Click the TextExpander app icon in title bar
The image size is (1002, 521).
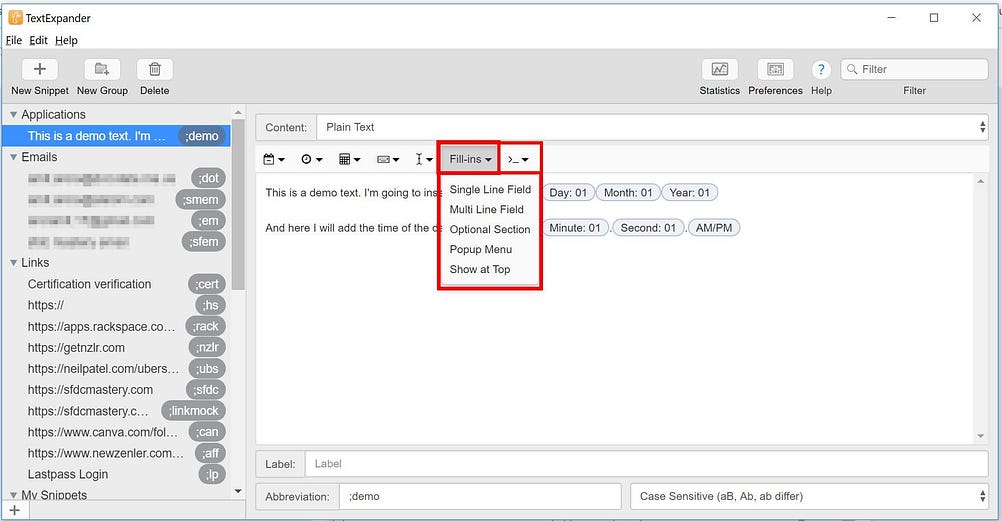point(15,18)
